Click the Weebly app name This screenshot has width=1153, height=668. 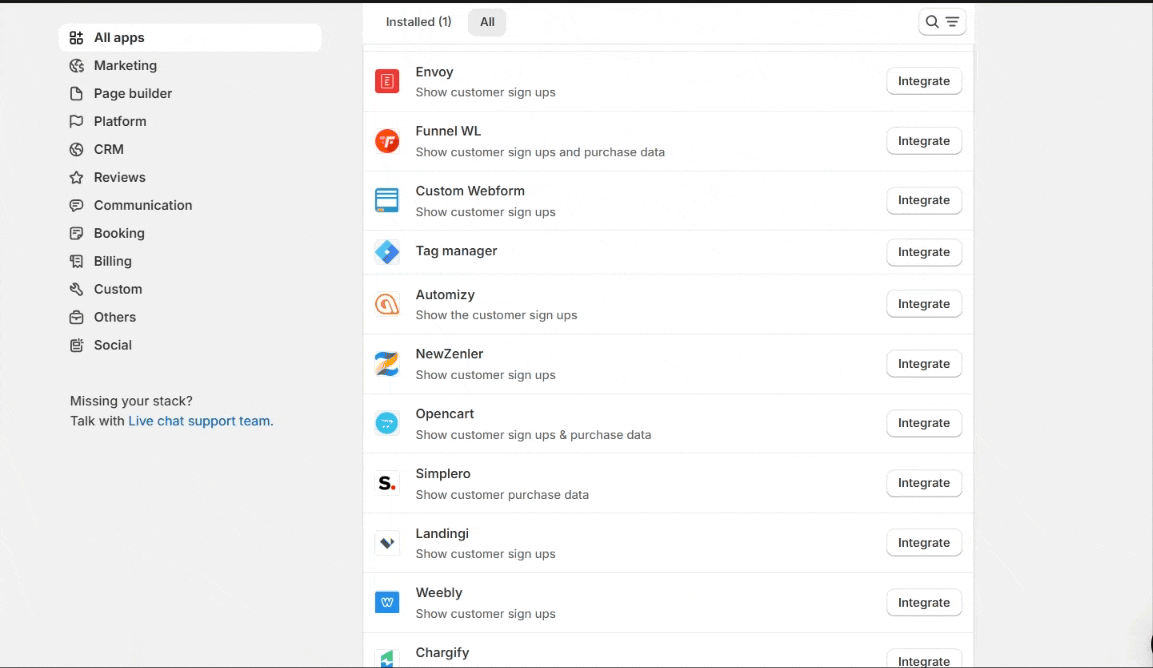pos(439,593)
